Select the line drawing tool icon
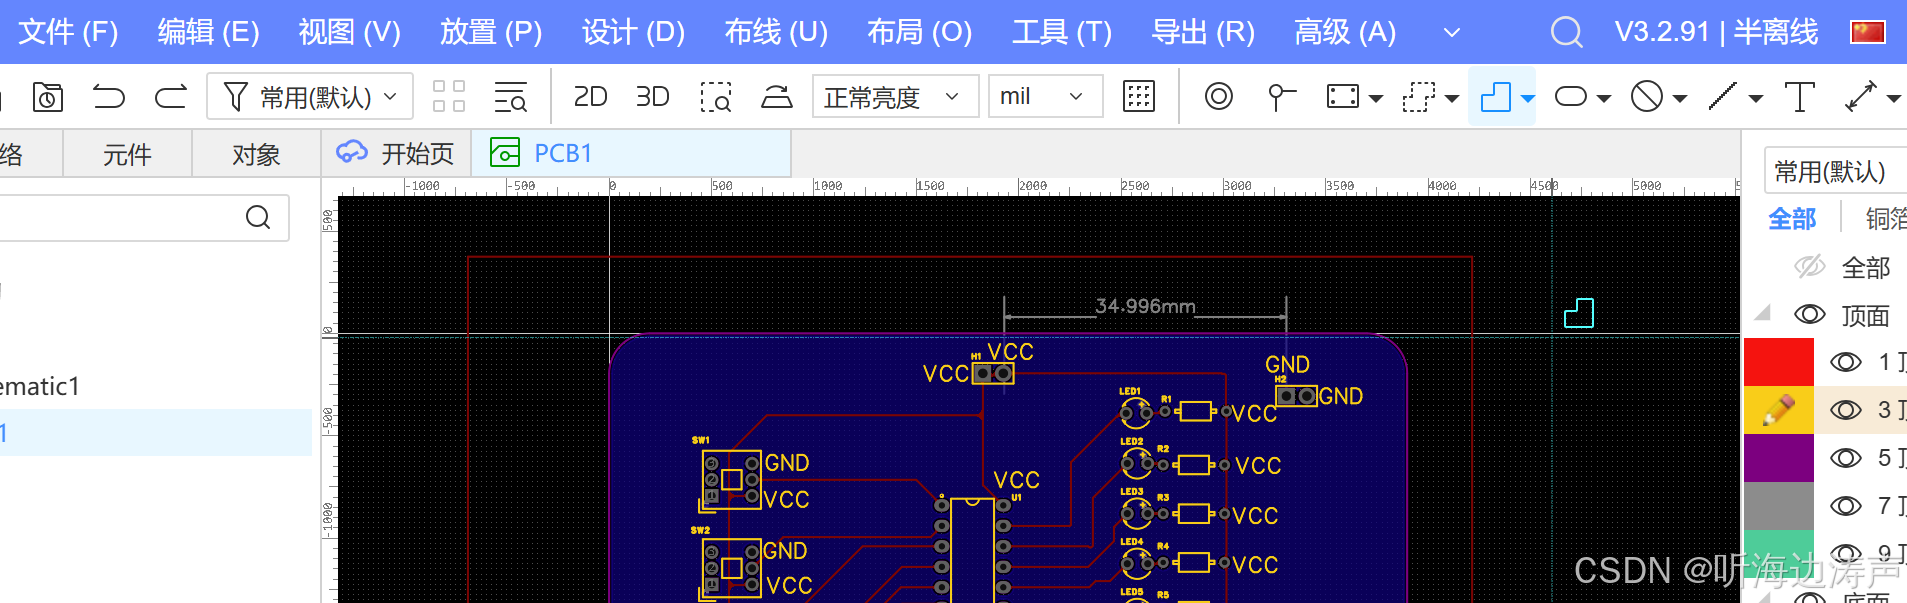The height and width of the screenshot is (603, 1907). point(1722,97)
